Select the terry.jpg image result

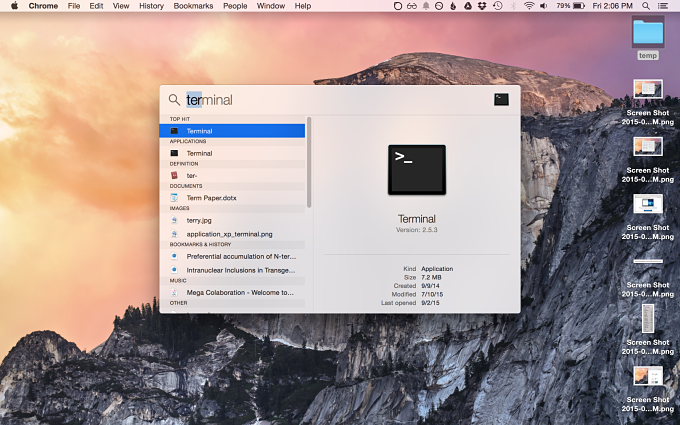(232, 220)
